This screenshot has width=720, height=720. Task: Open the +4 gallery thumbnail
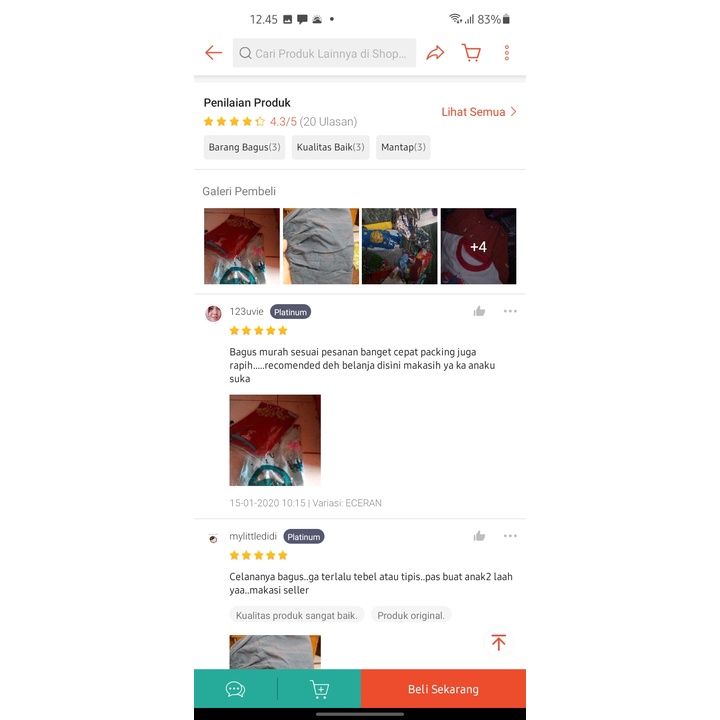(478, 246)
